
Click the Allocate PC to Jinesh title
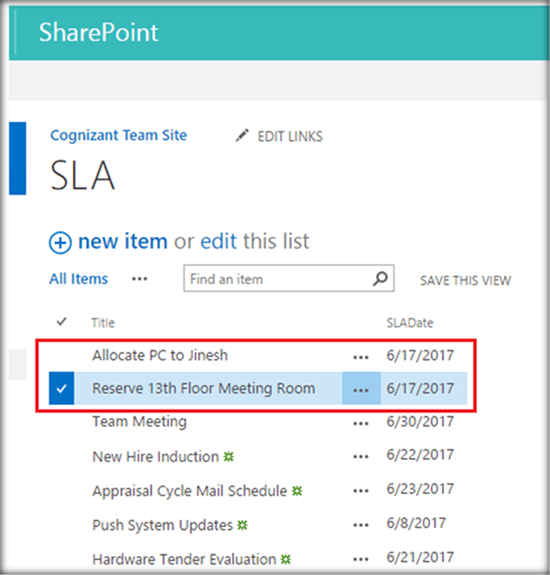click(x=160, y=355)
